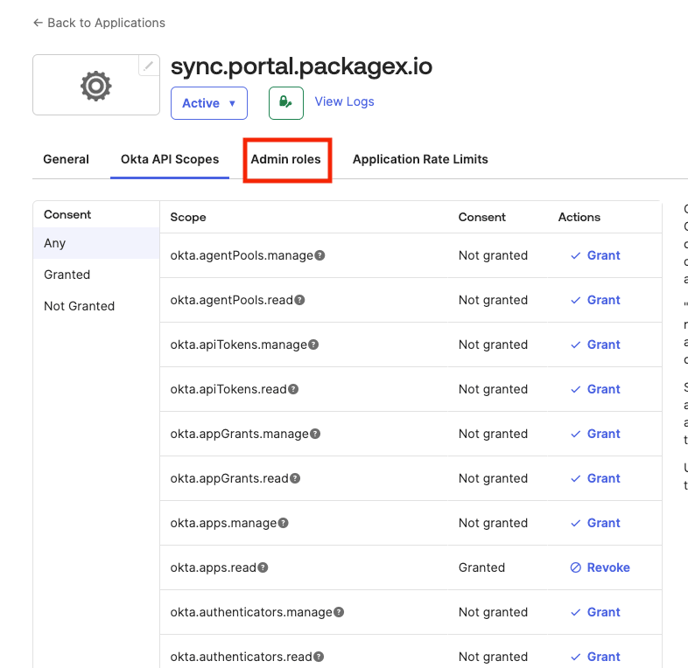Screen dimensions: 688x668
Task: Filter scopes by Granted consent
Action: click(67, 274)
